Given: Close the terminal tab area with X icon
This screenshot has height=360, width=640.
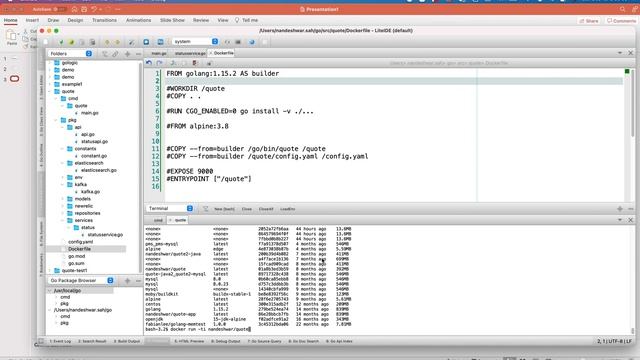Looking at the screenshot, I should click(x=630, y=220).
